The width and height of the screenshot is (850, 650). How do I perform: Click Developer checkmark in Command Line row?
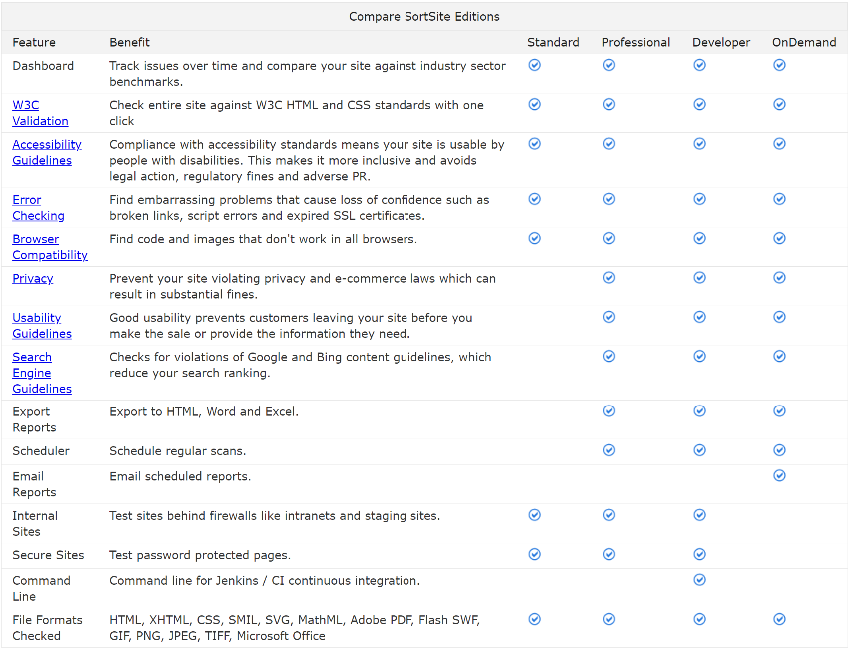click(699, 579)
